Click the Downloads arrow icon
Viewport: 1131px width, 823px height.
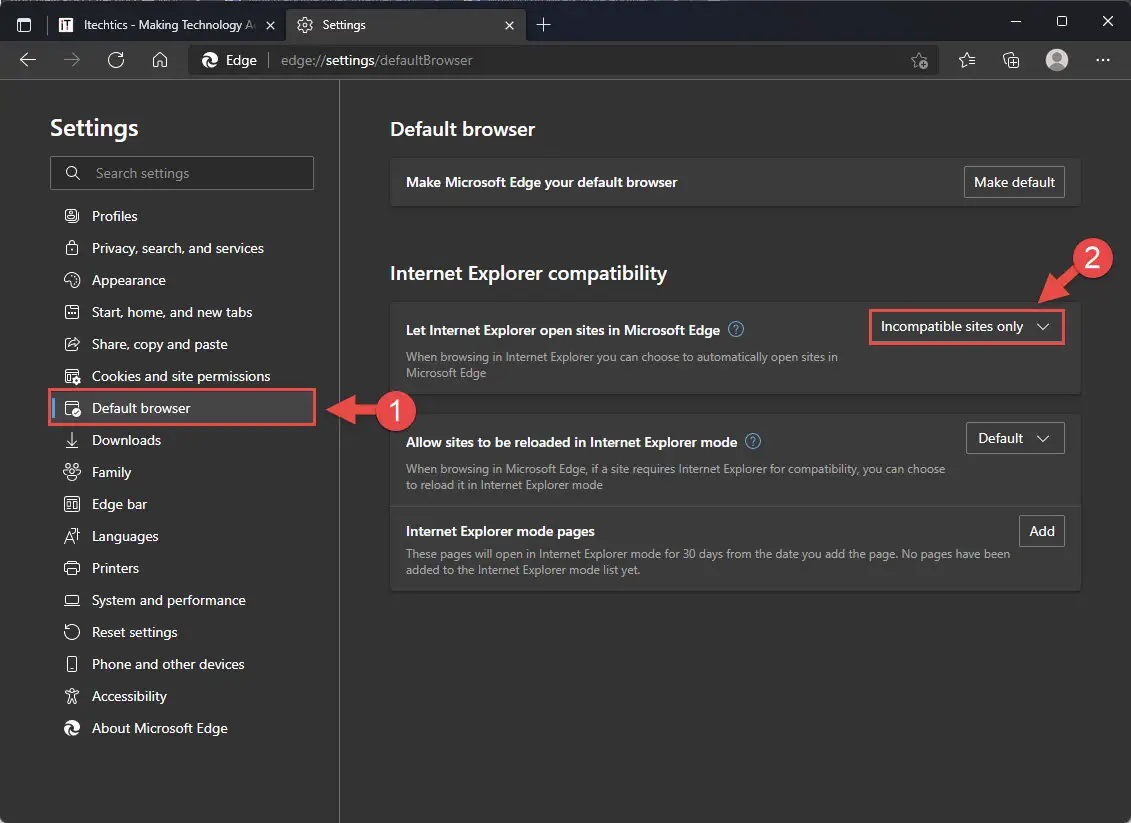point(72,440)
